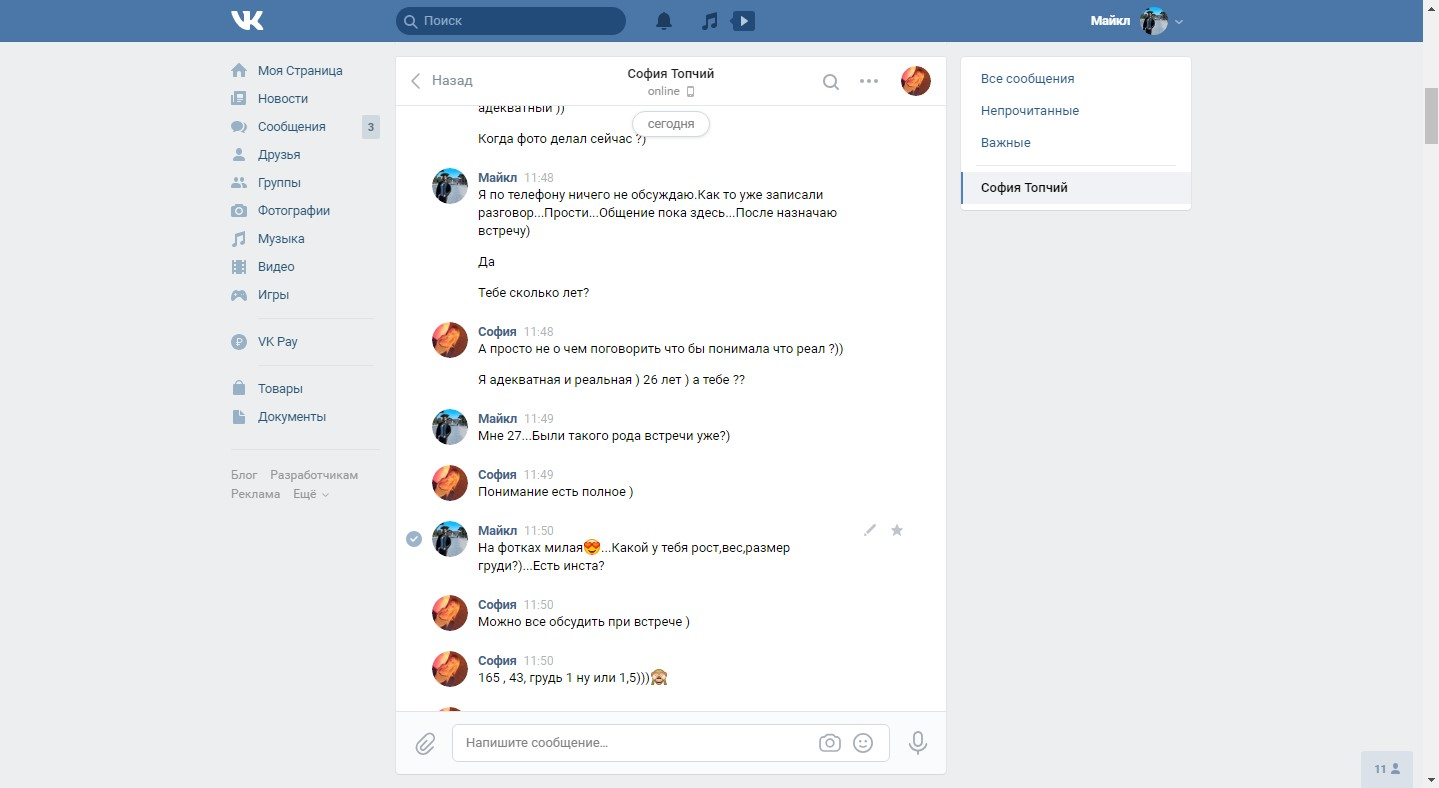Open Новости feed
The image size is (1439, 788).
(283, 99)
